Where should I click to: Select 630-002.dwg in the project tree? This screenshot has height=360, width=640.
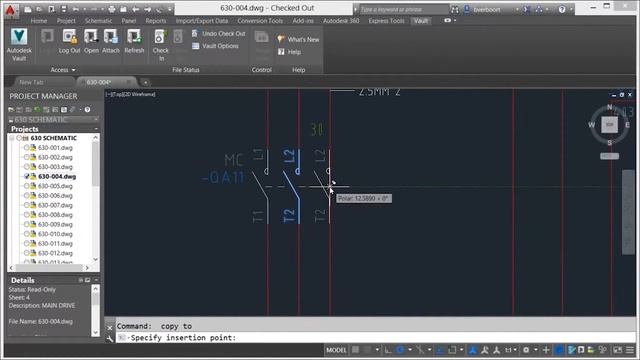(x=55, y=157)
